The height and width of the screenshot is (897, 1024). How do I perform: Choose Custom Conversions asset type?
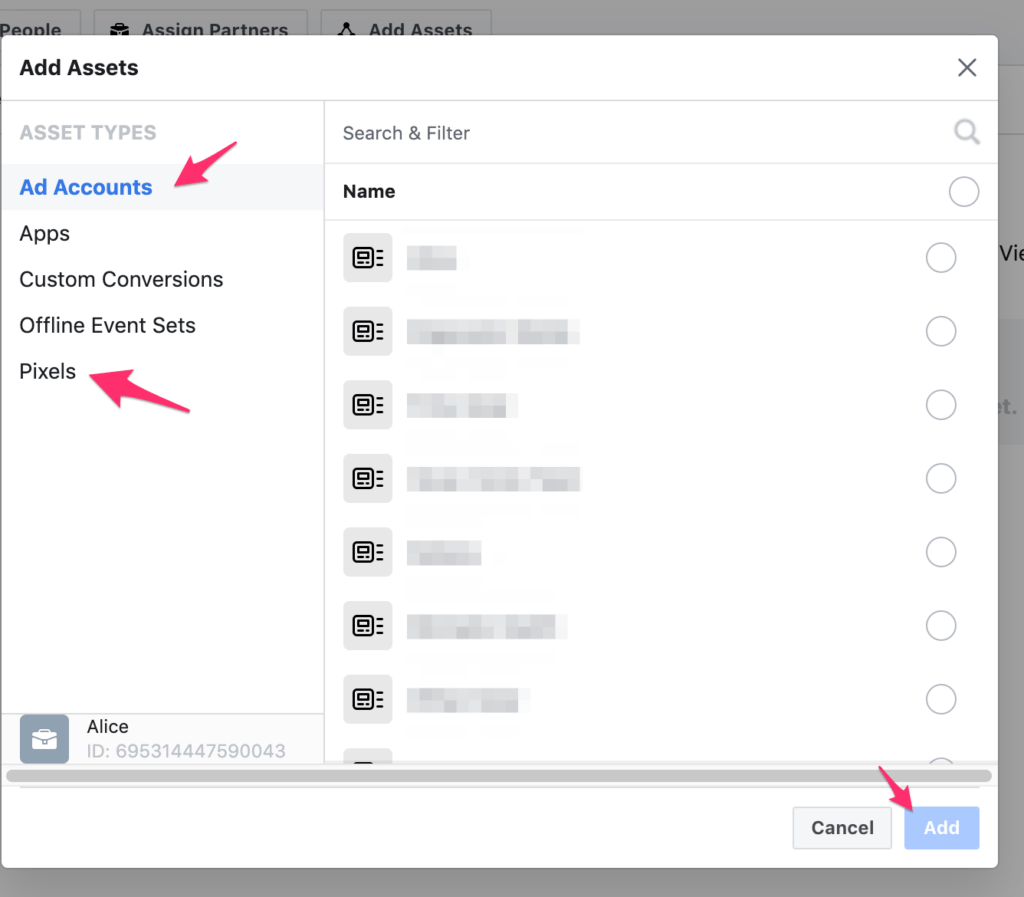pos(121,279)
